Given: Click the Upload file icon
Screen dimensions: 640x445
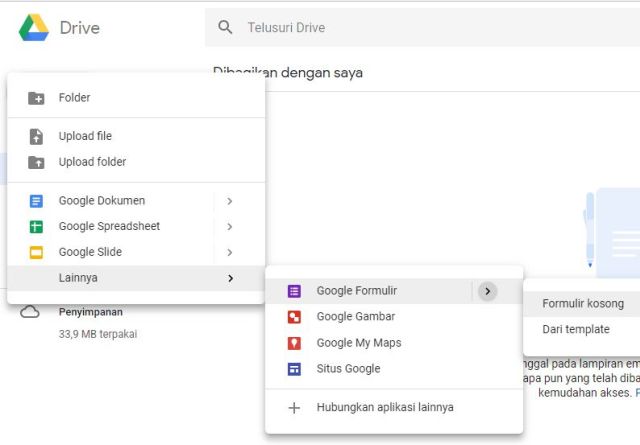Looking at the screenshot, I should pyautogui.click(x=36, y=136).
